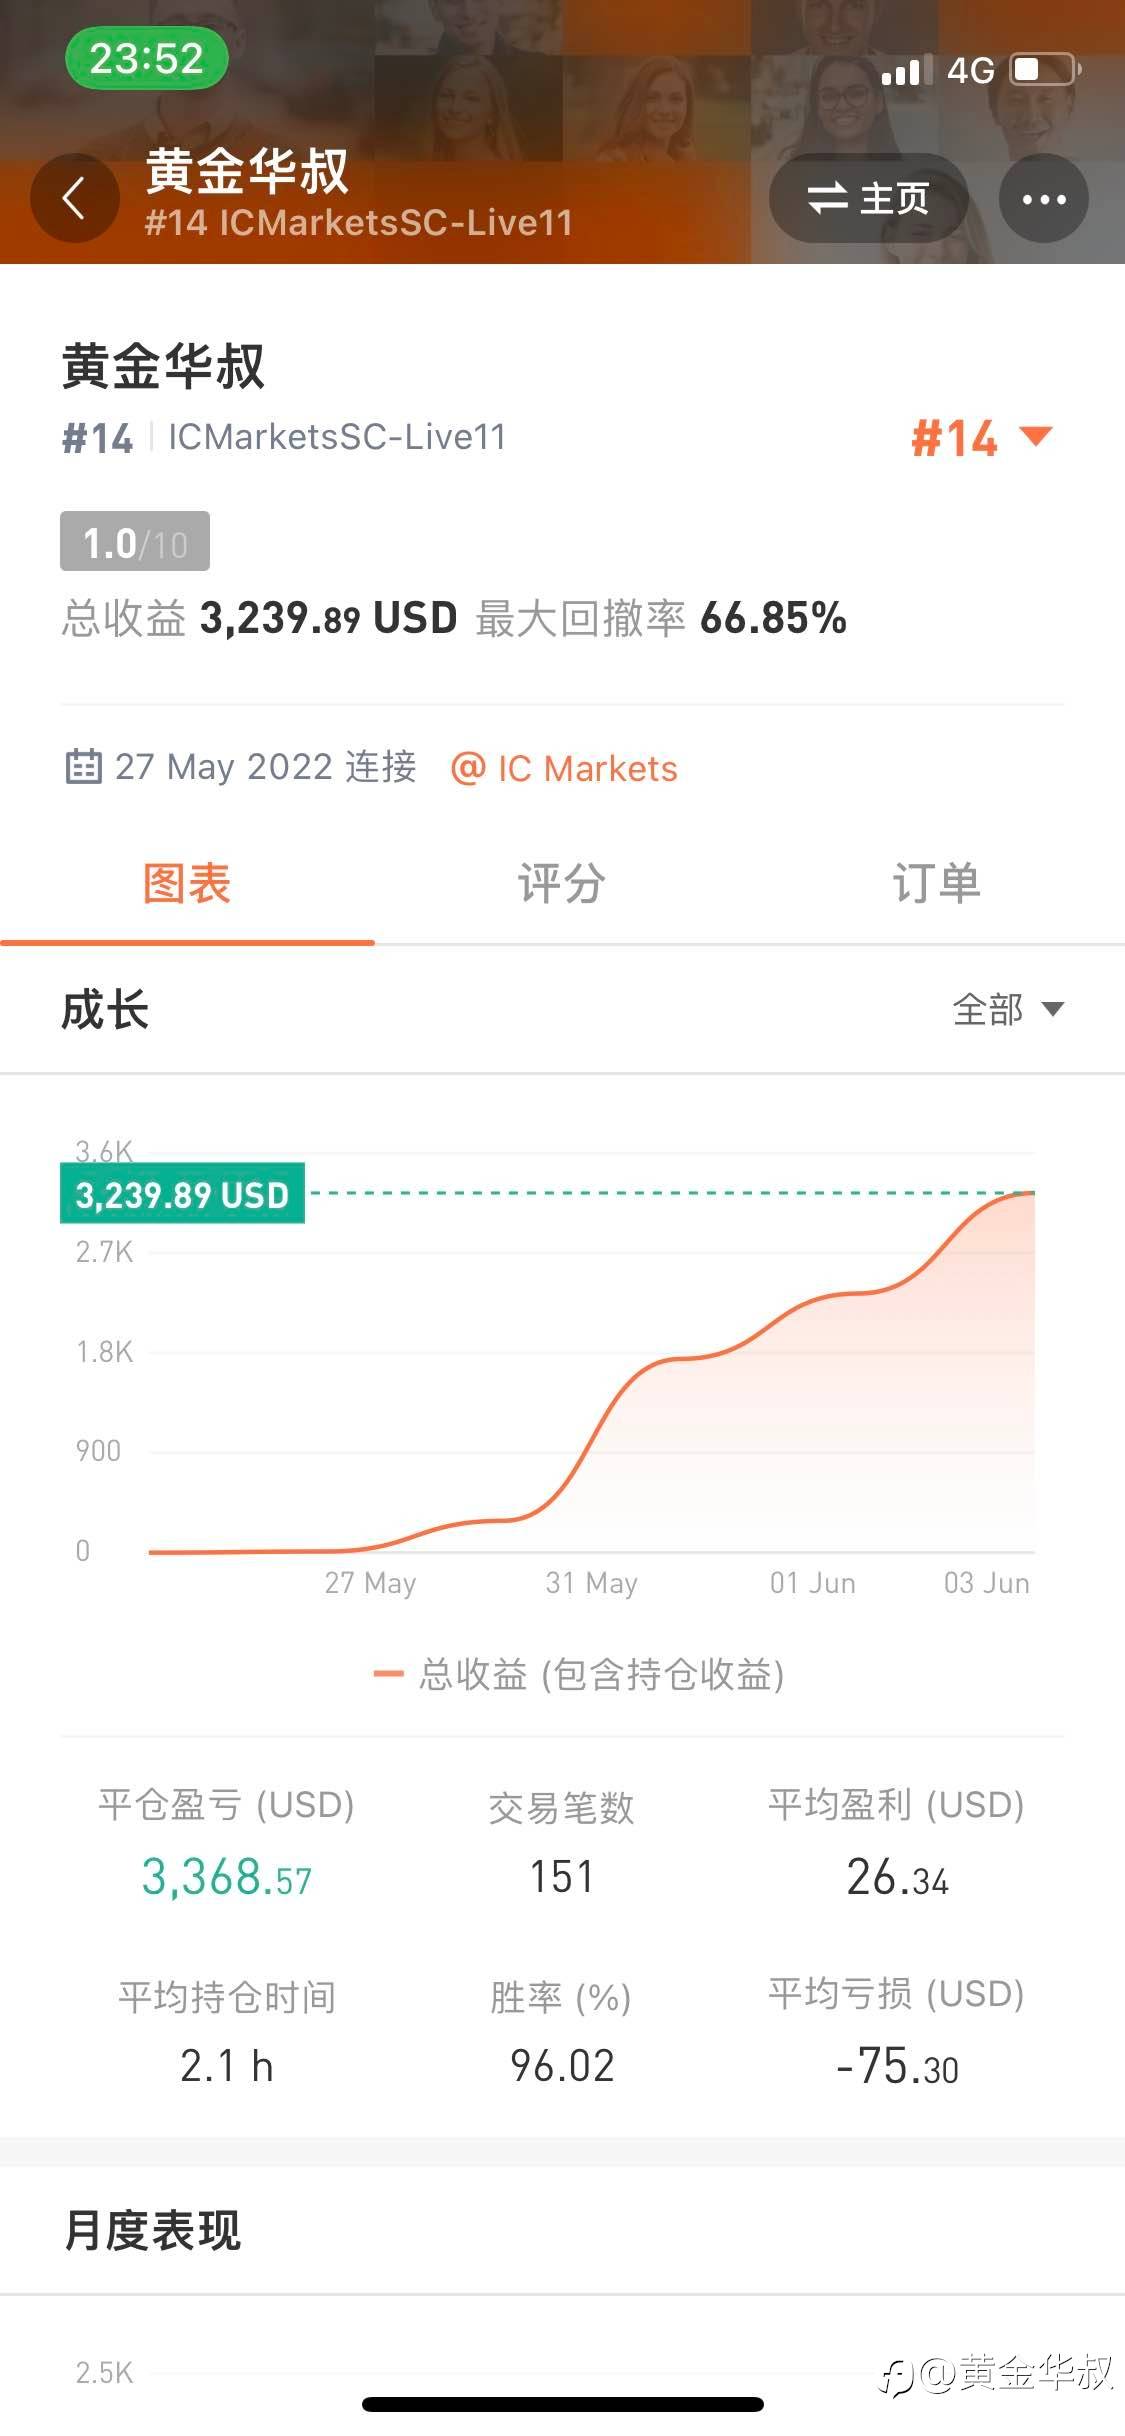Tap the battery status icon
Image resolution: width=1125 pixels, height=2436 pixels.
1045,70
